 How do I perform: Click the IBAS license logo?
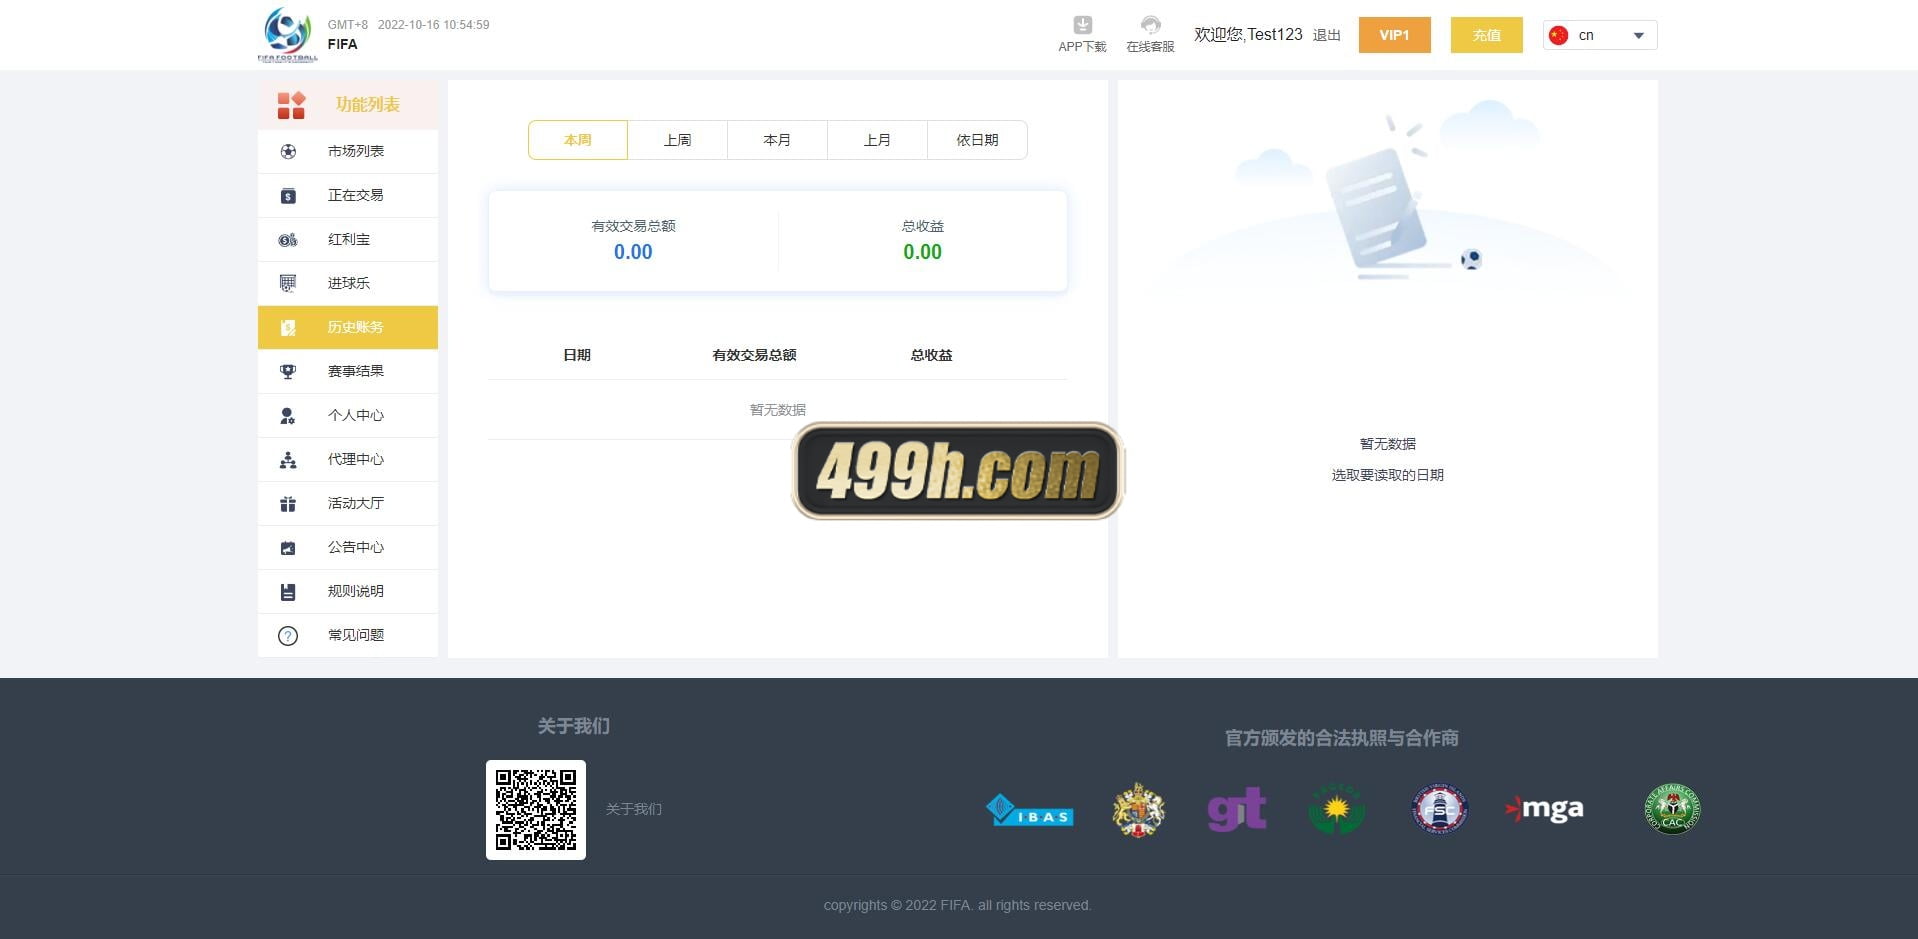click(x=1030, y=810)
